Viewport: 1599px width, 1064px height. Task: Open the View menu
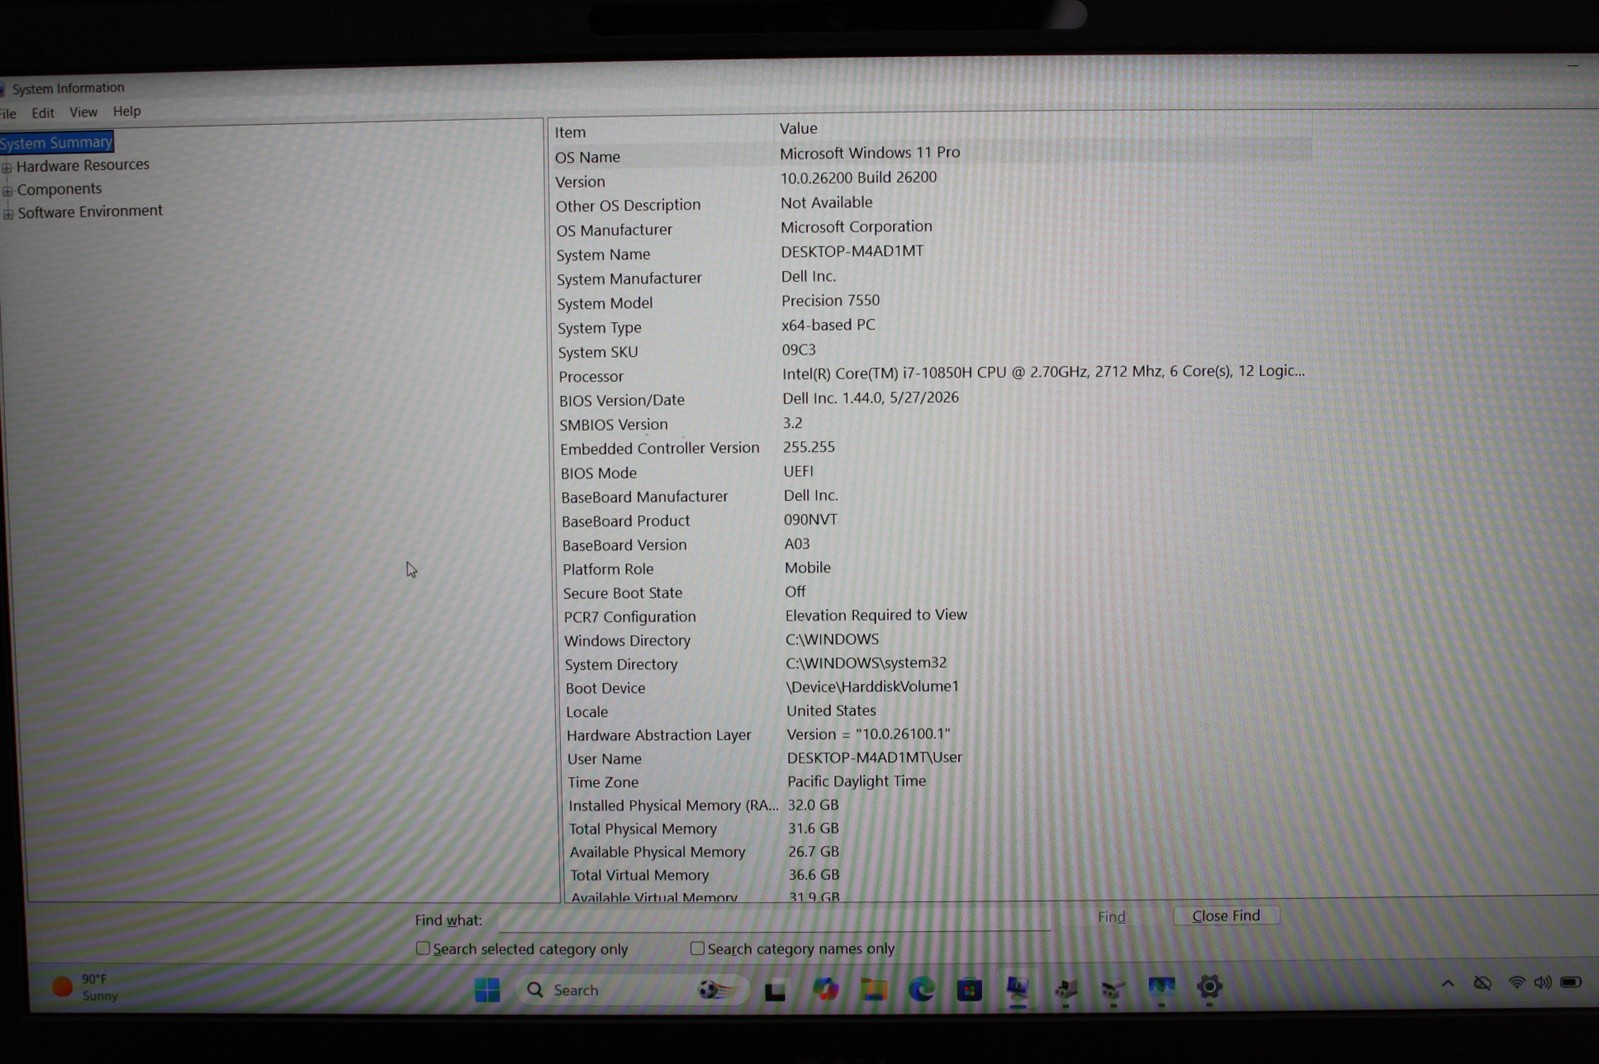tap(83, 112)
